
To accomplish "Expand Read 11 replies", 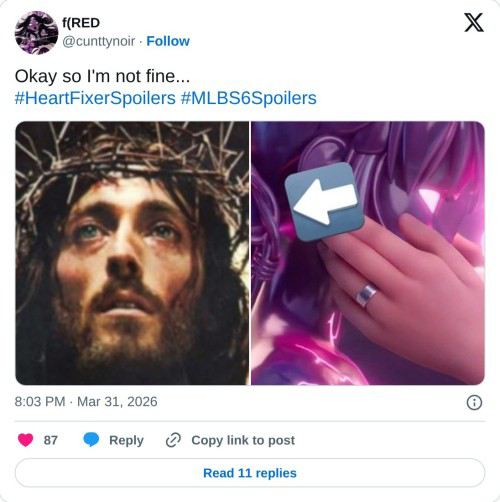I will pyautogui.click(x=250, y=473).
